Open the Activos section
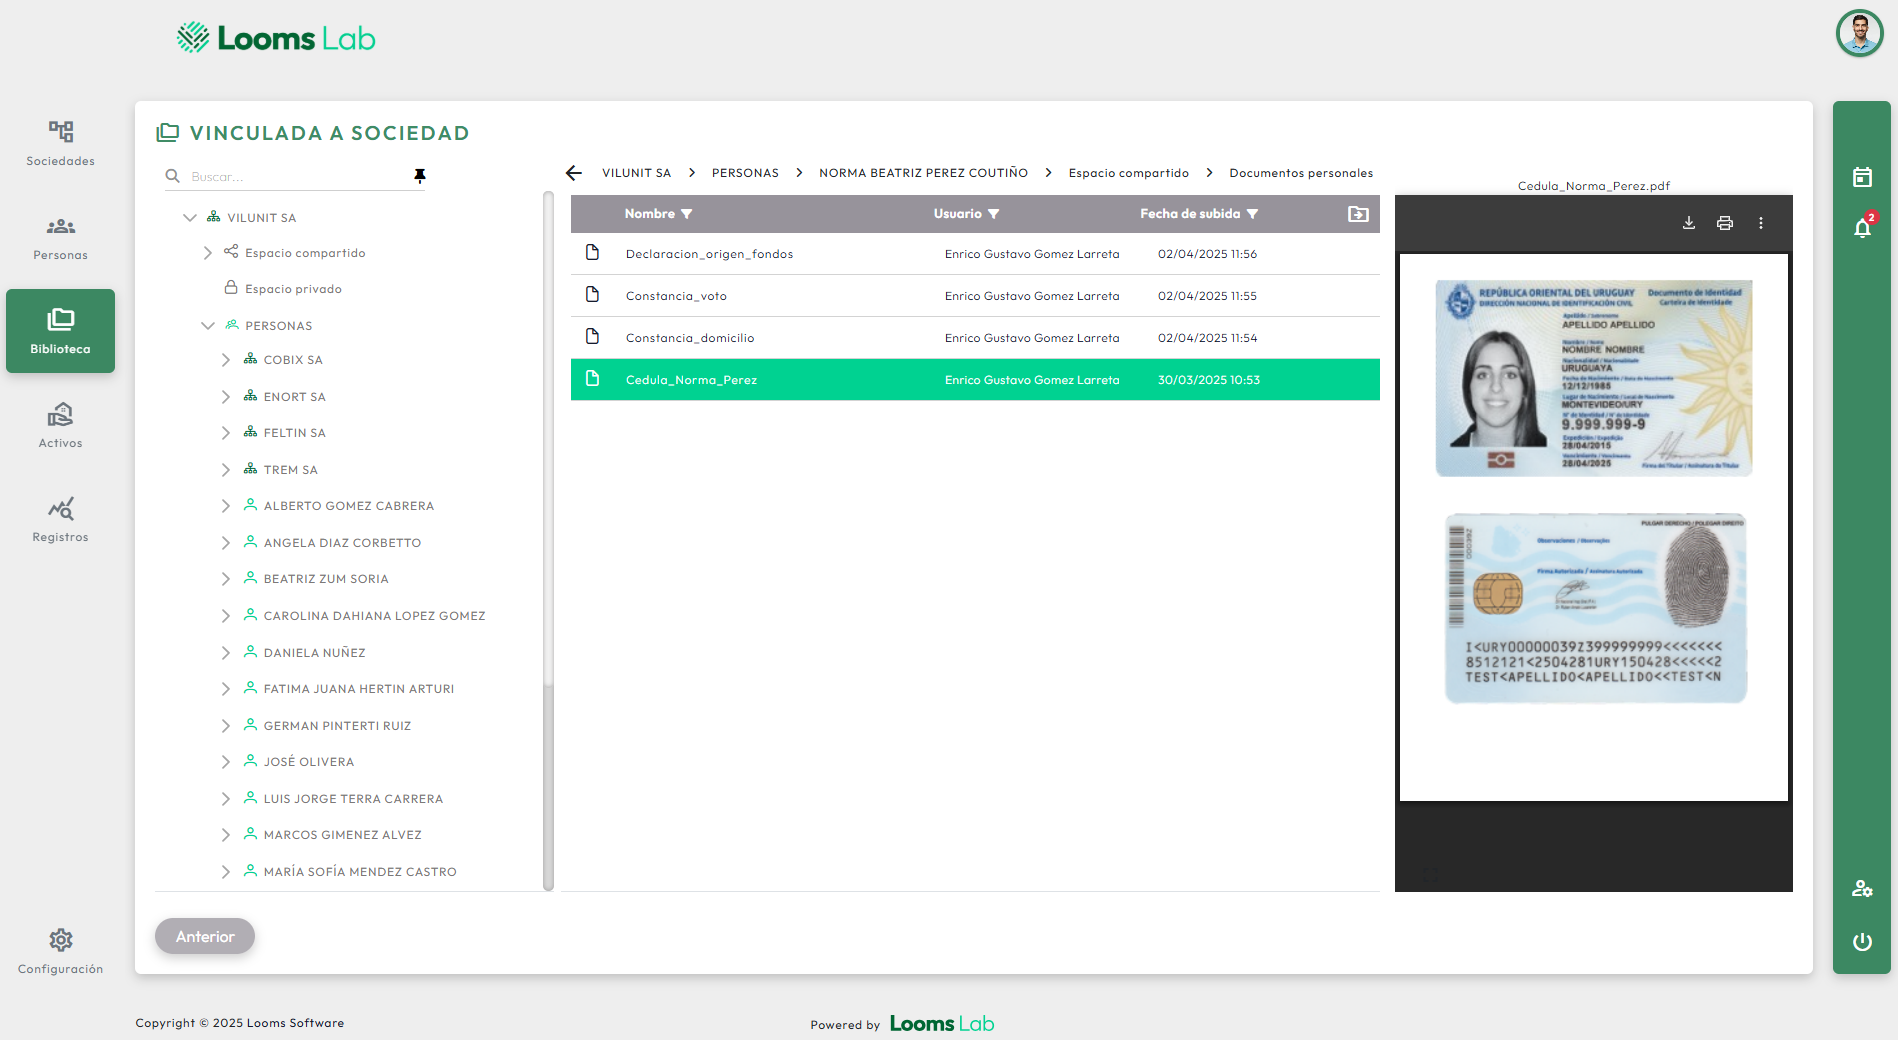The width and height of the screenshot is (1898, 1040). pyautogui.click(x=60, y=425)
